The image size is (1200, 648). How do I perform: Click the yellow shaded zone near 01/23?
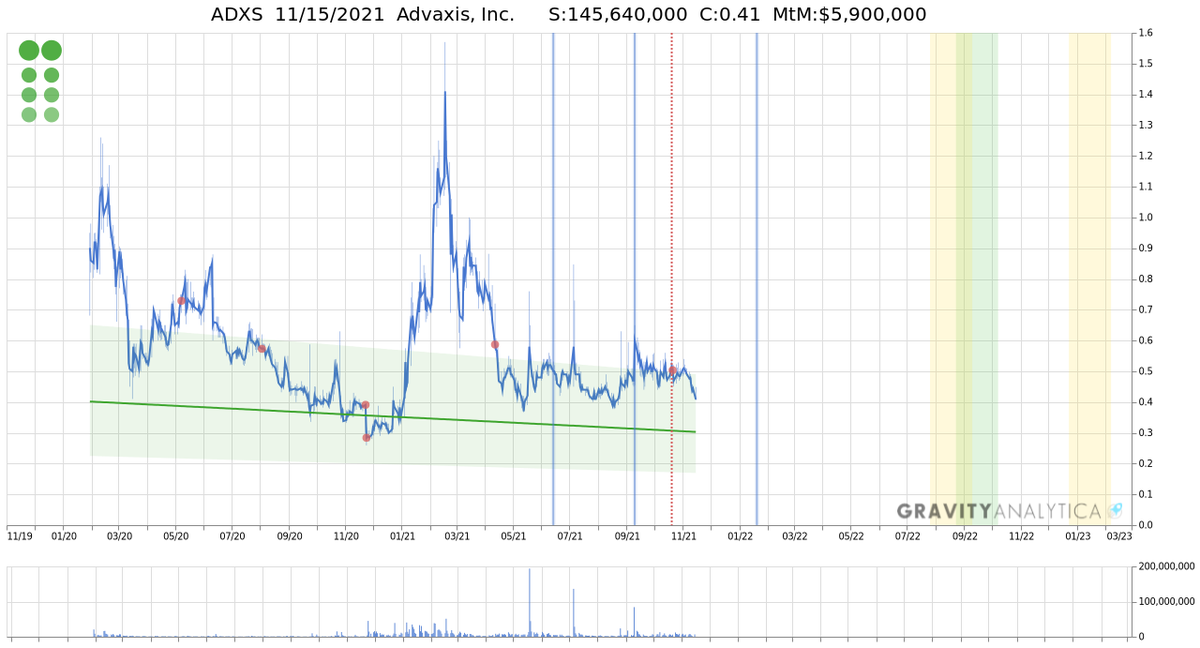(x=1090, y=280)
